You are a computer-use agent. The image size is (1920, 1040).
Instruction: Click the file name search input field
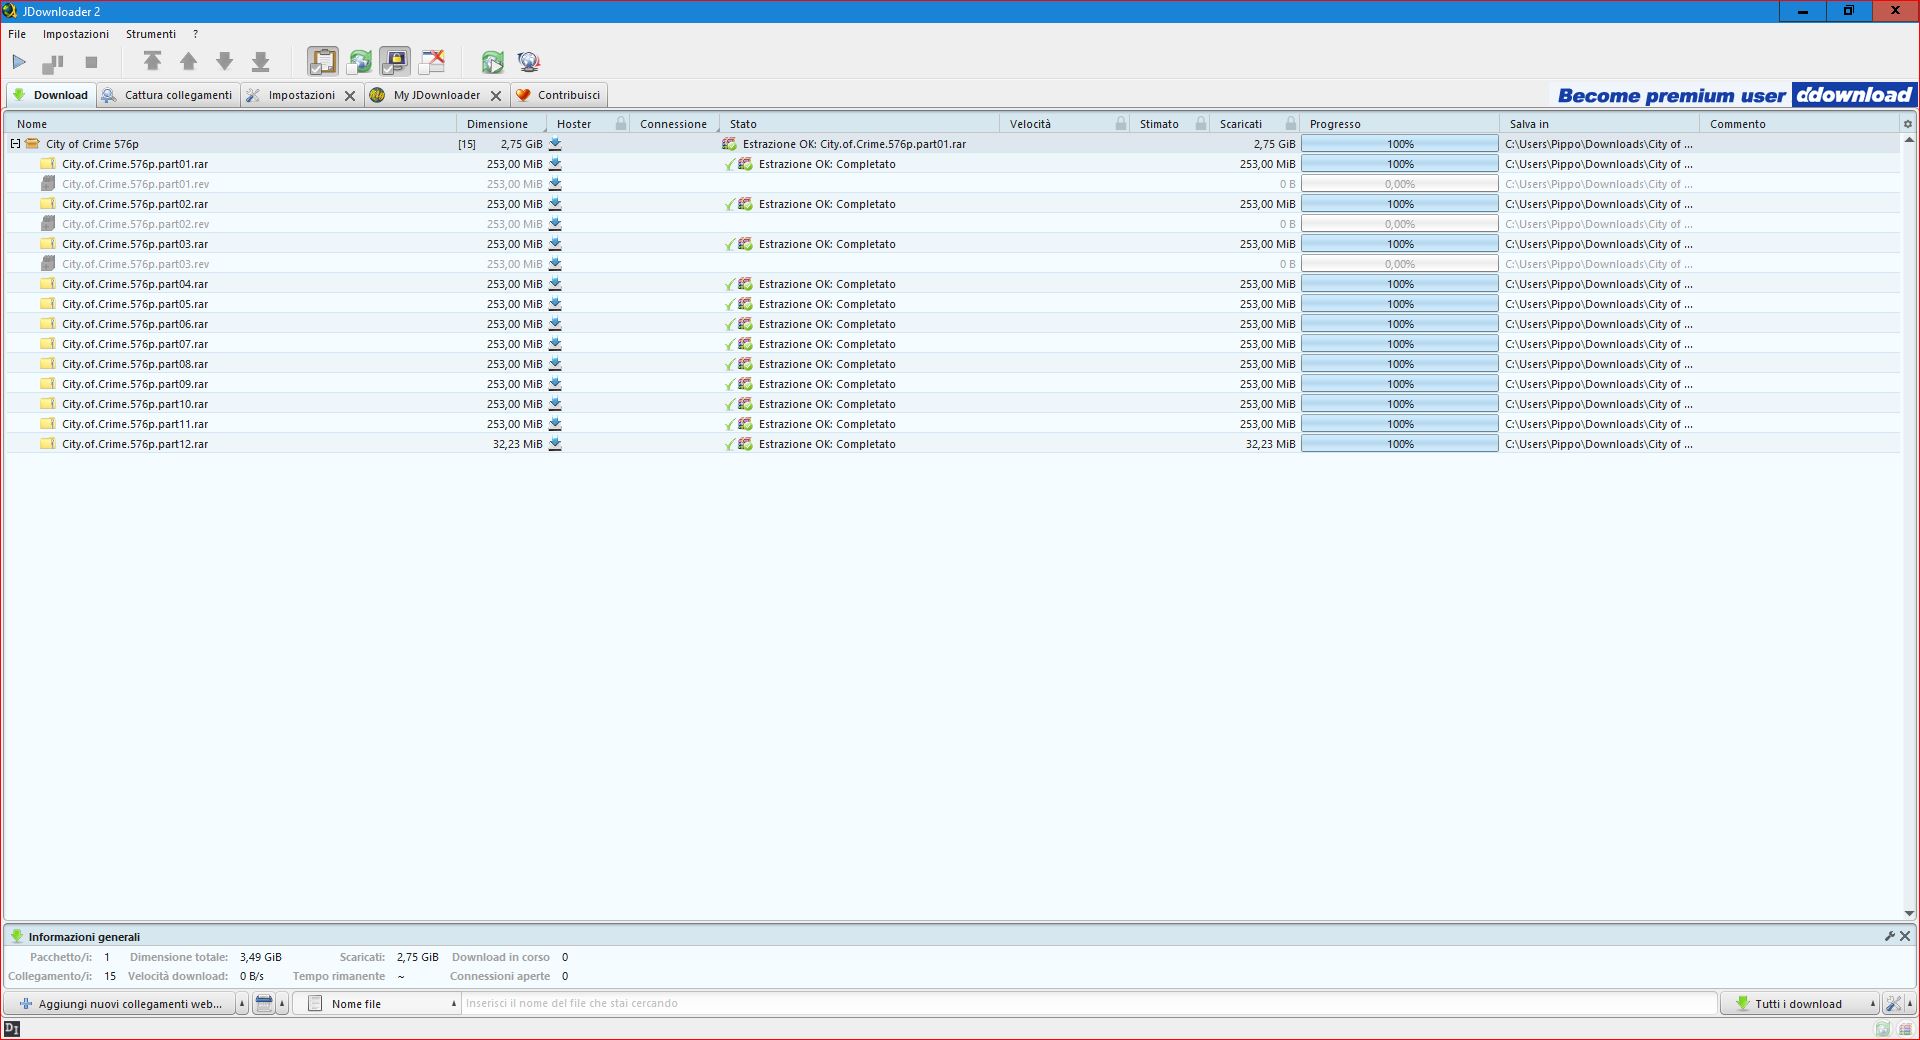tap(1089, 1004)
